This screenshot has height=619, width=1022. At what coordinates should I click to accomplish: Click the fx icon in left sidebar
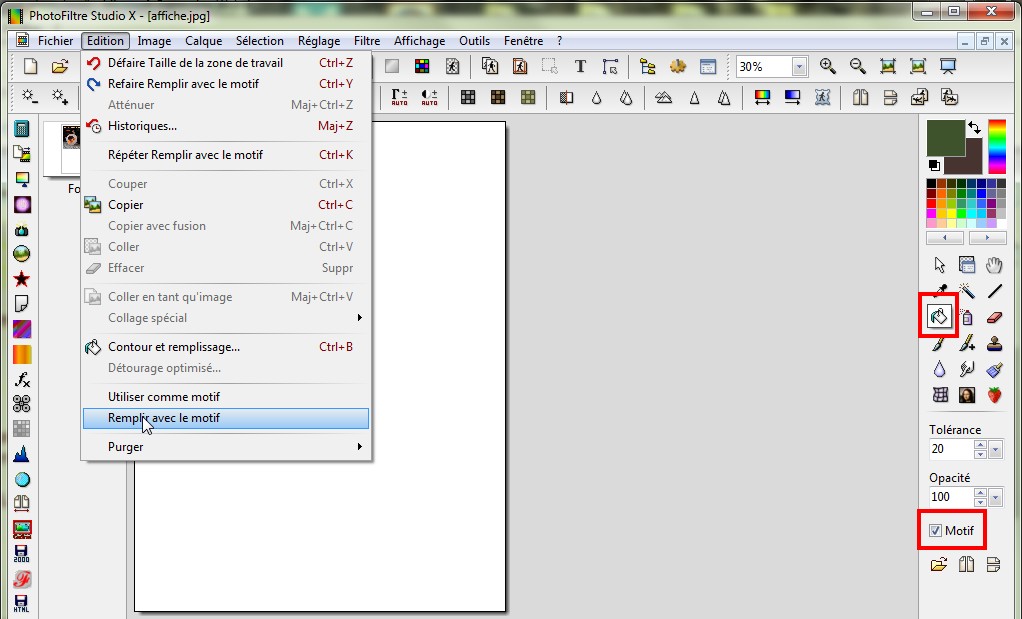click(x=22, y=379)
